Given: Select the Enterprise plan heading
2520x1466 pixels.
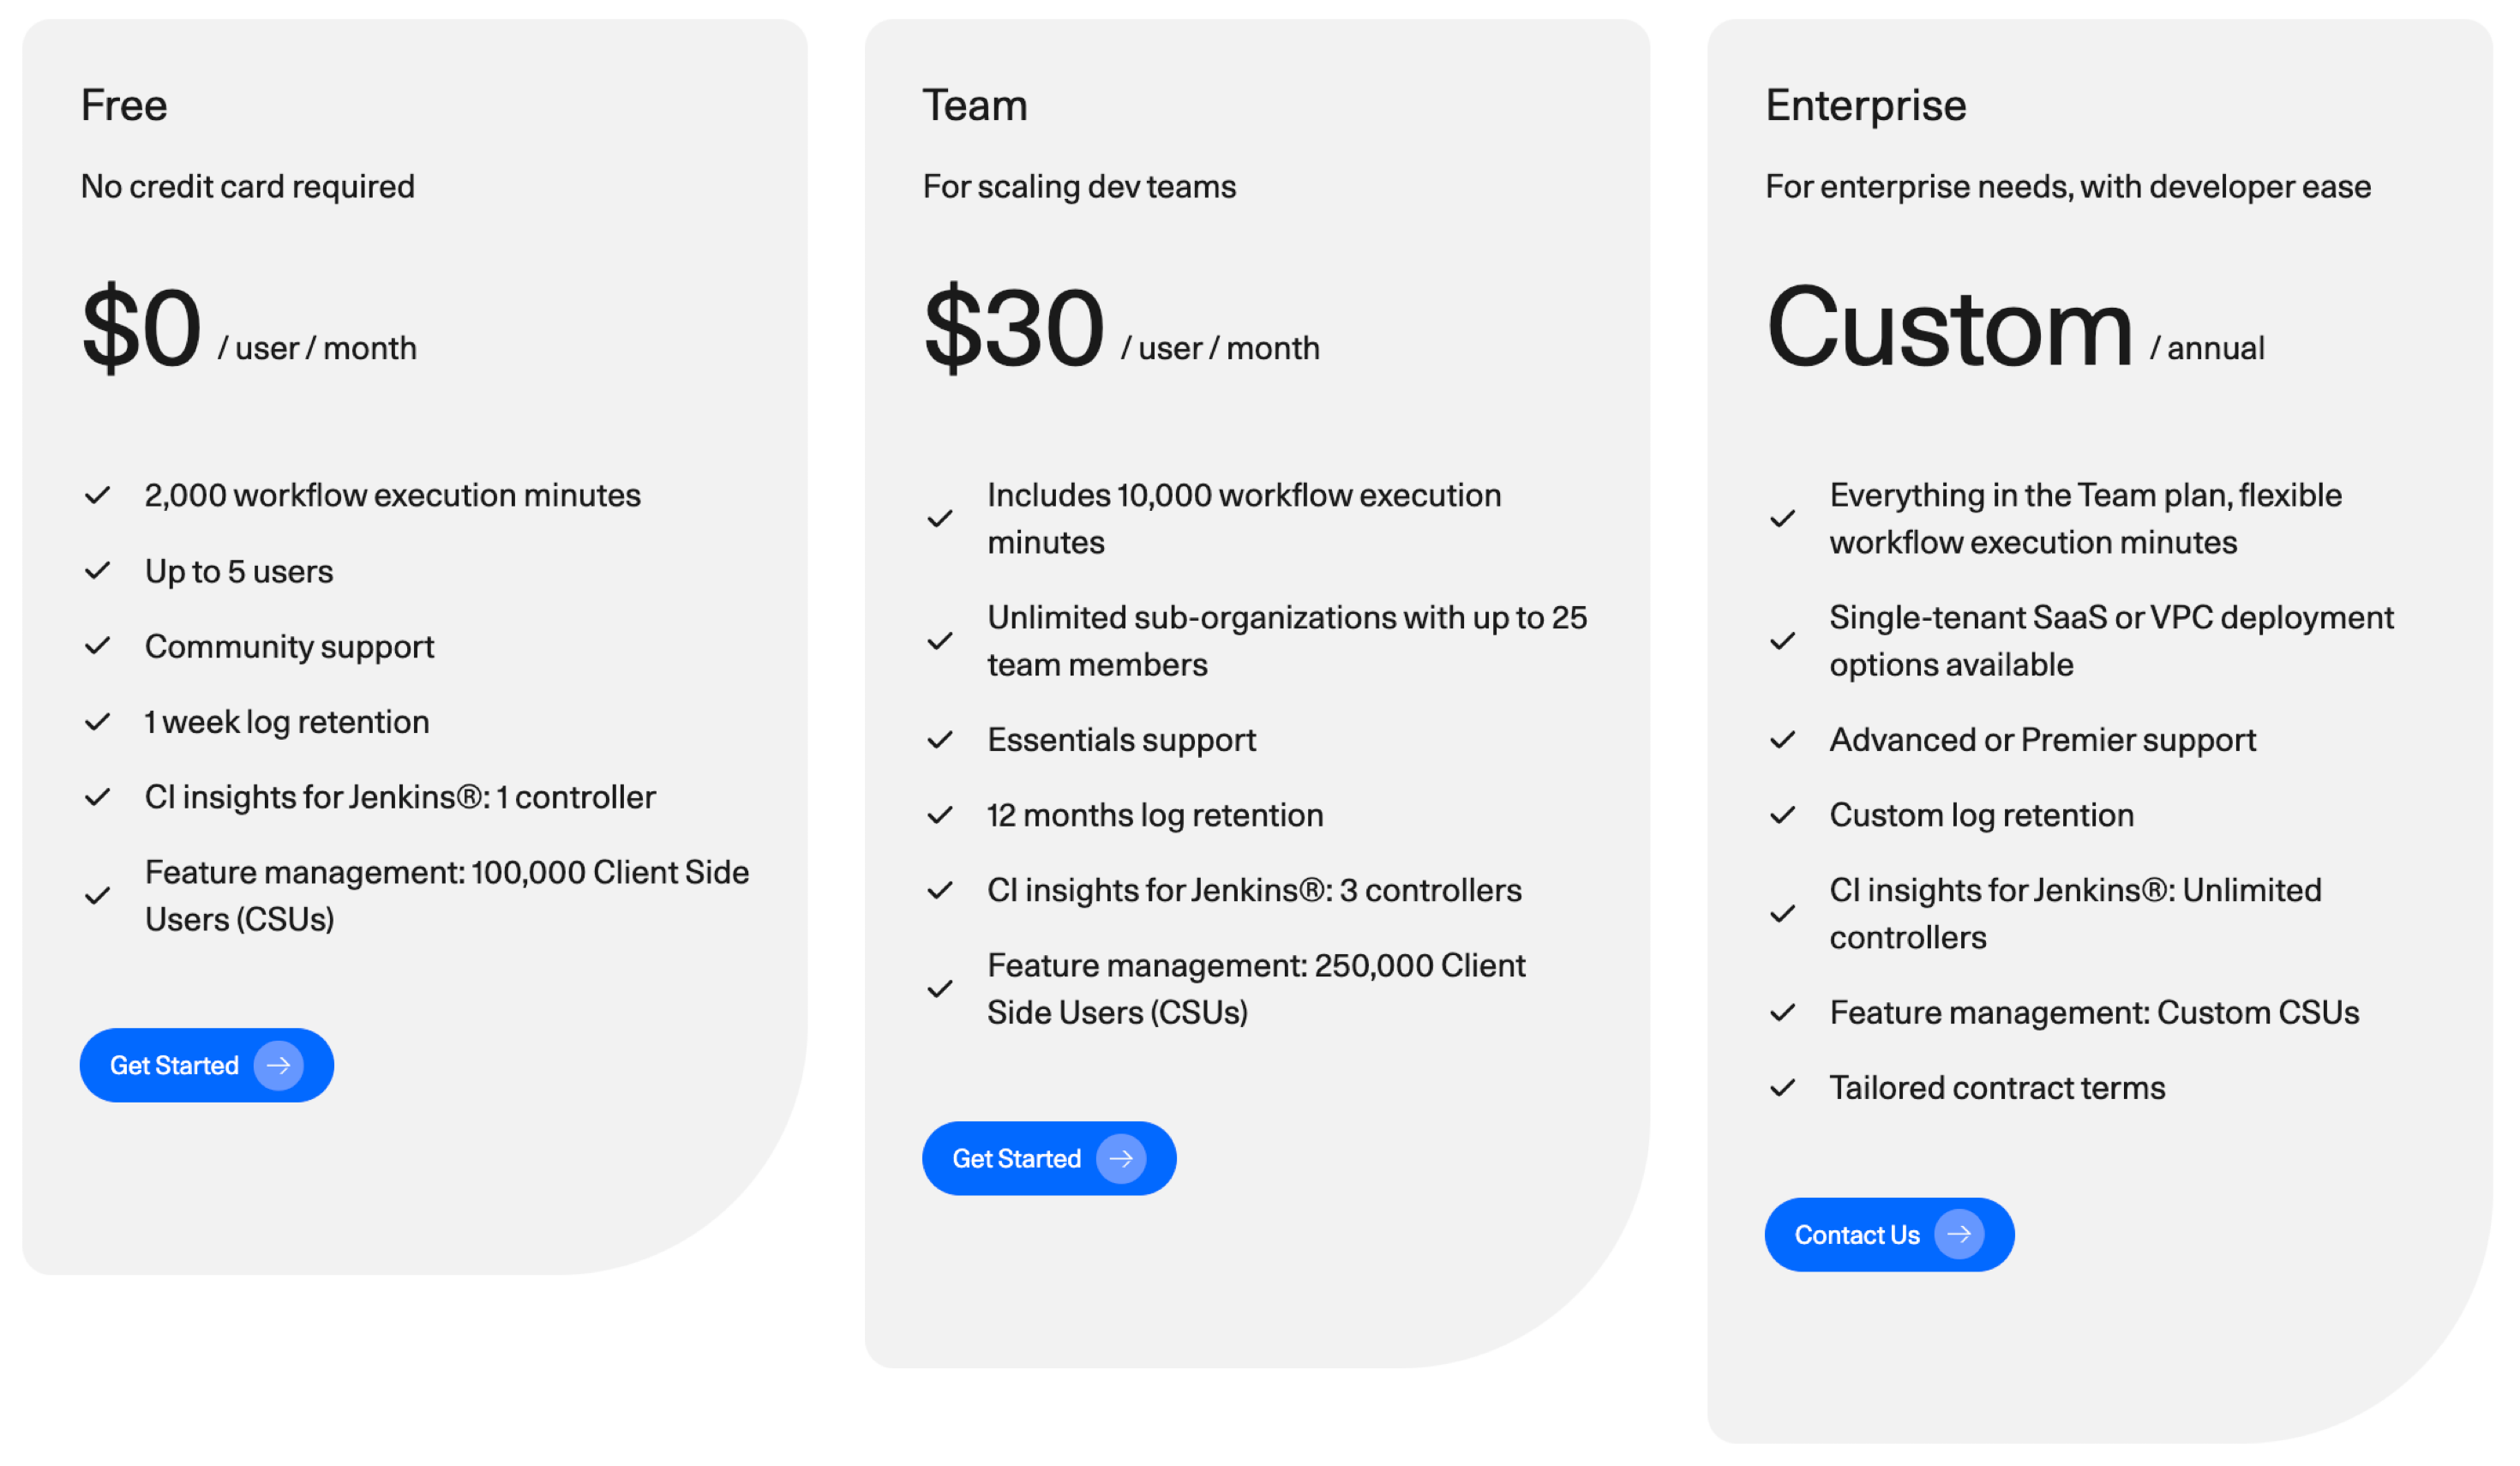Looking at the screenshot, I should coord(1865,104).
